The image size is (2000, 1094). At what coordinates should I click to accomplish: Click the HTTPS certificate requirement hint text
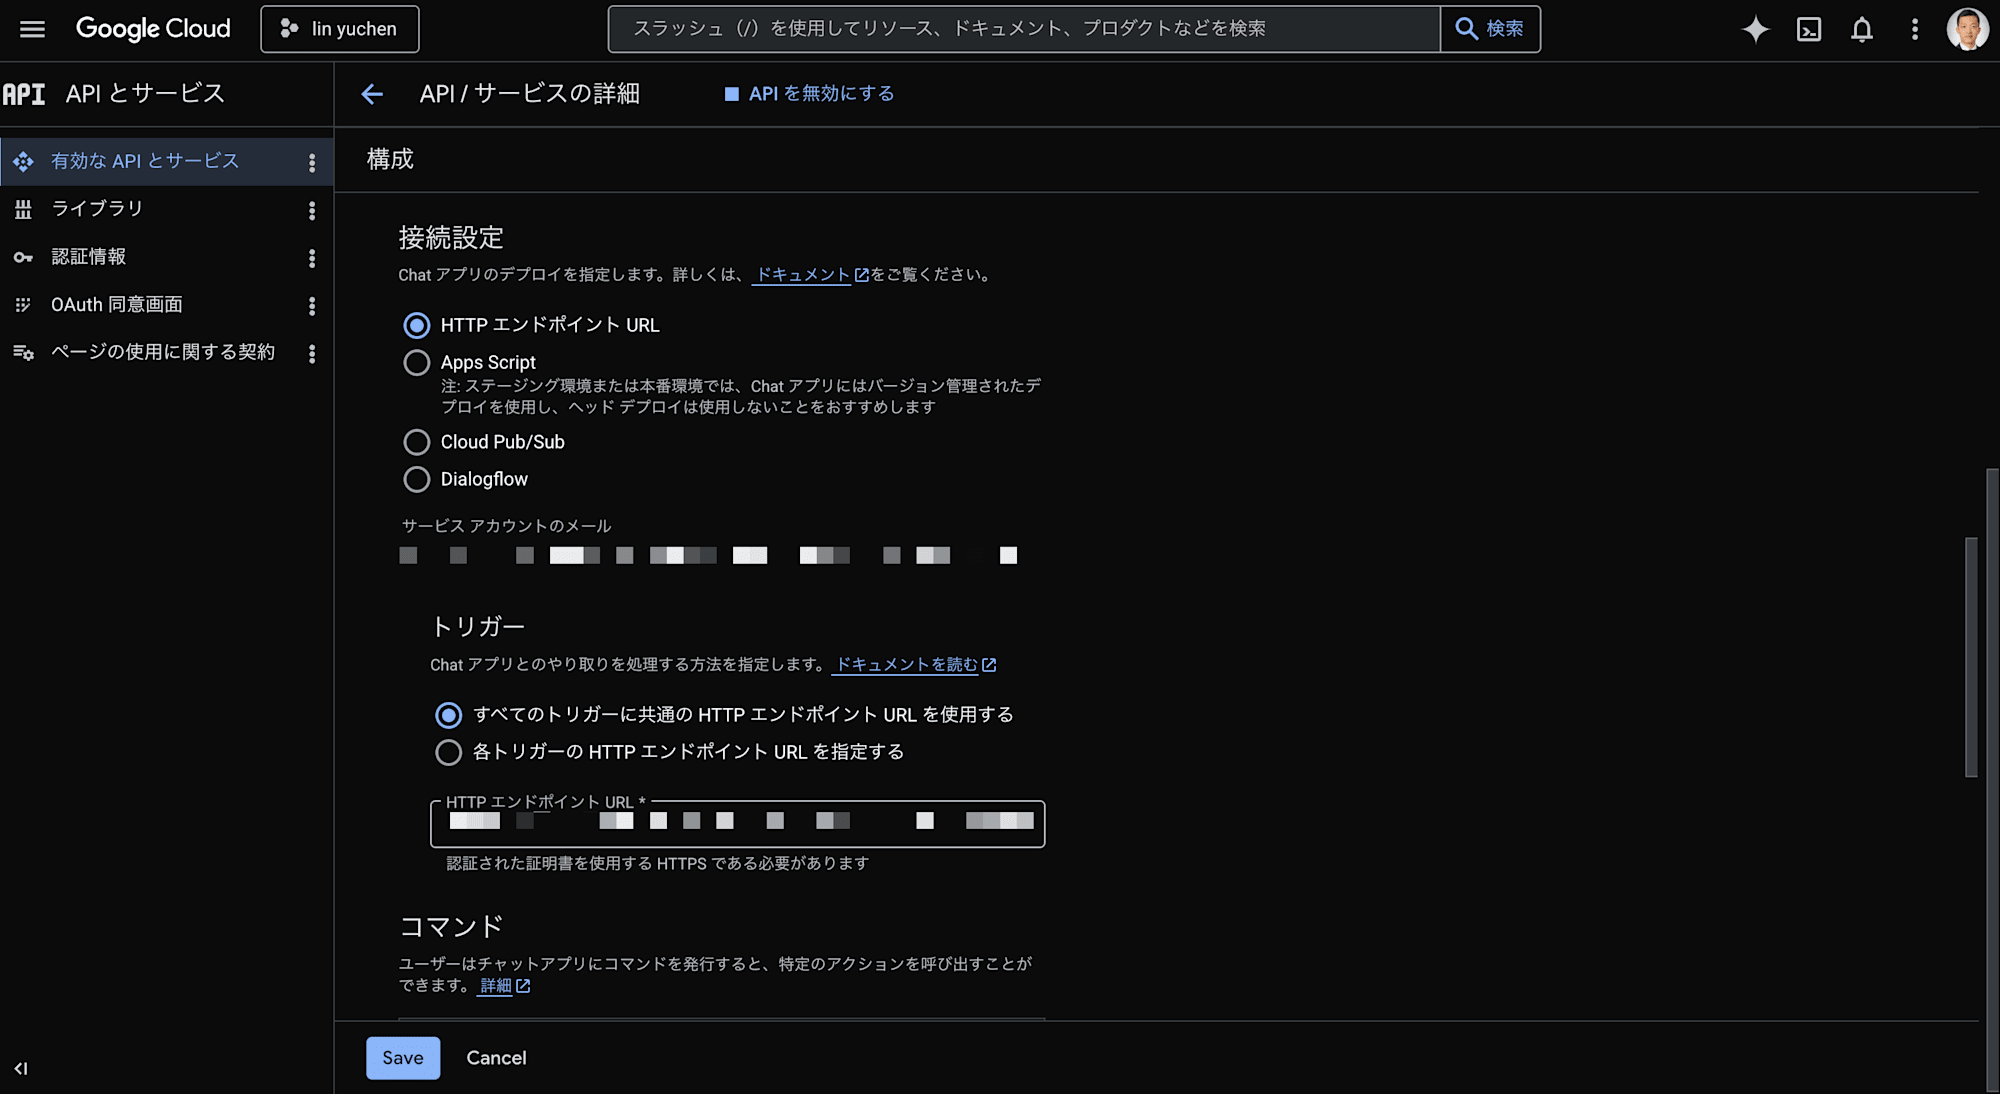658,864
